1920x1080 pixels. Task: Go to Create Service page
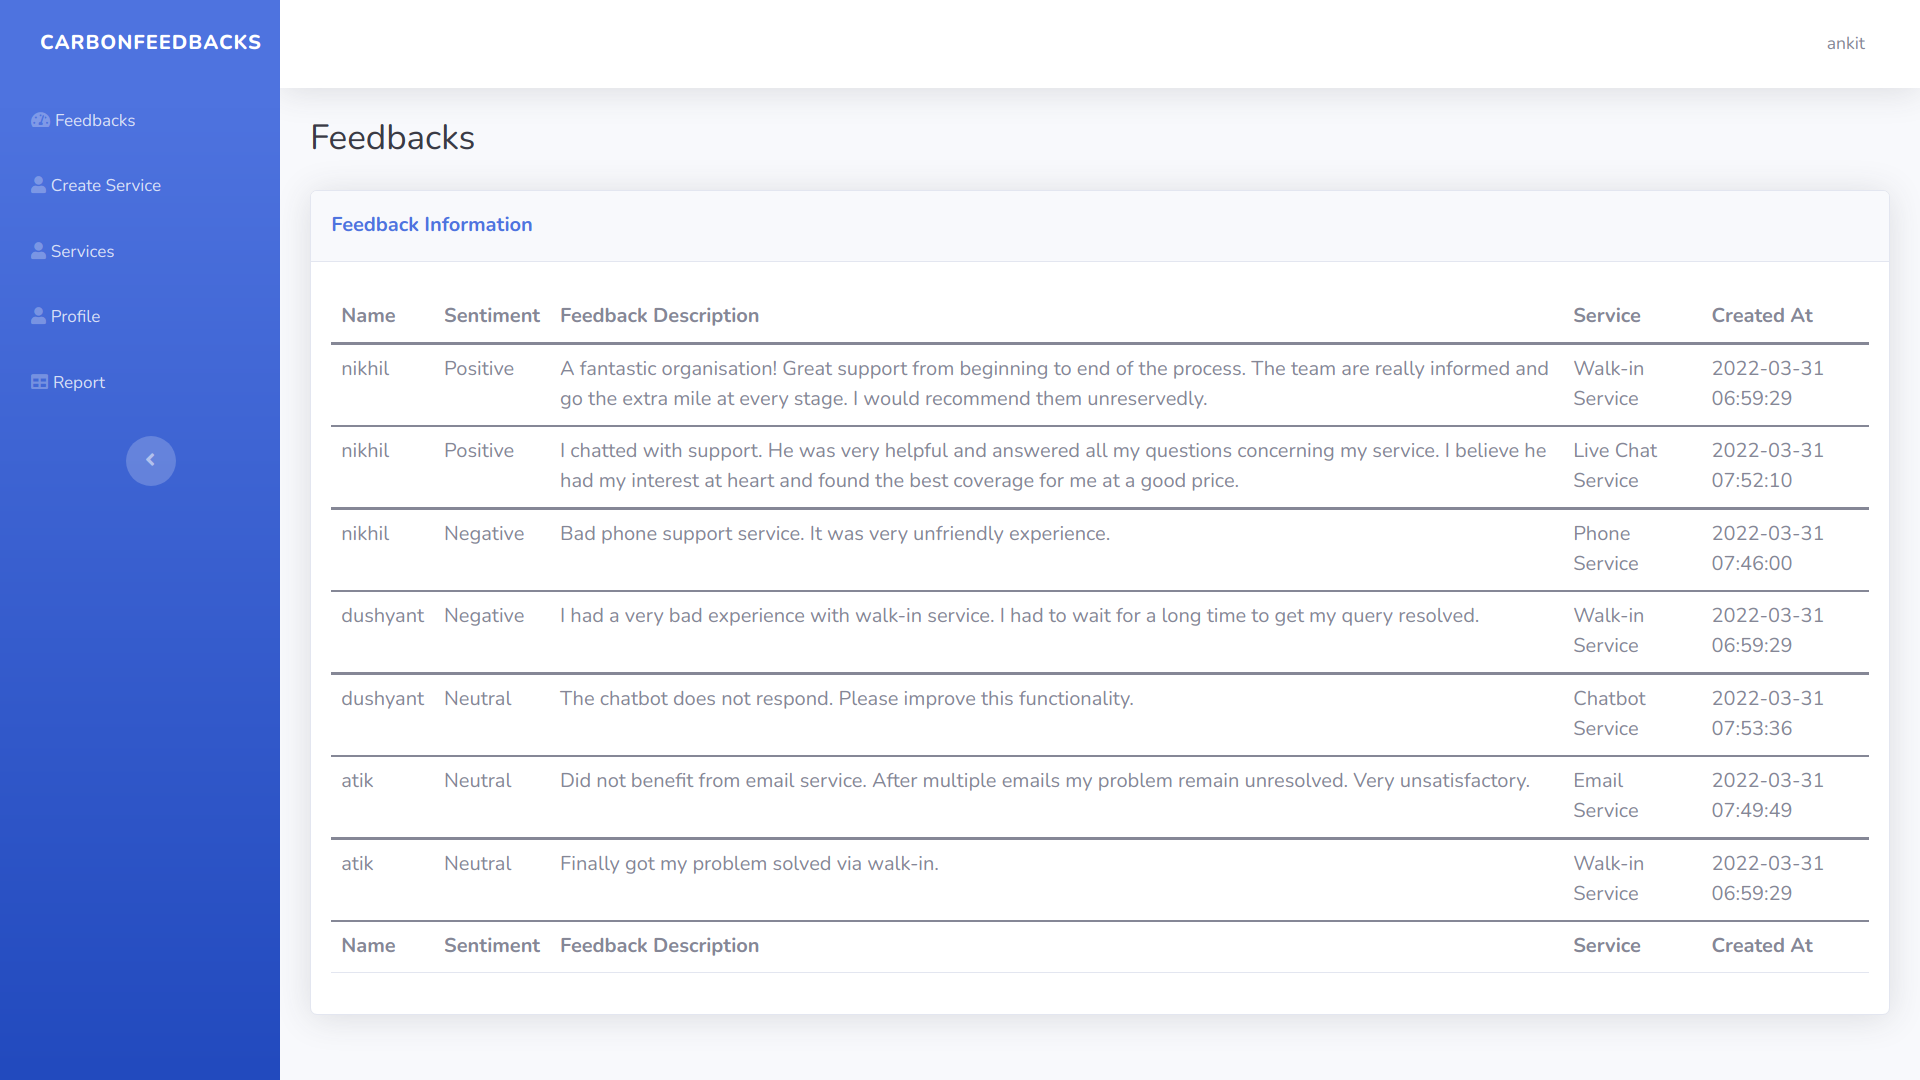pyautogui.click(x=106, y=185)
